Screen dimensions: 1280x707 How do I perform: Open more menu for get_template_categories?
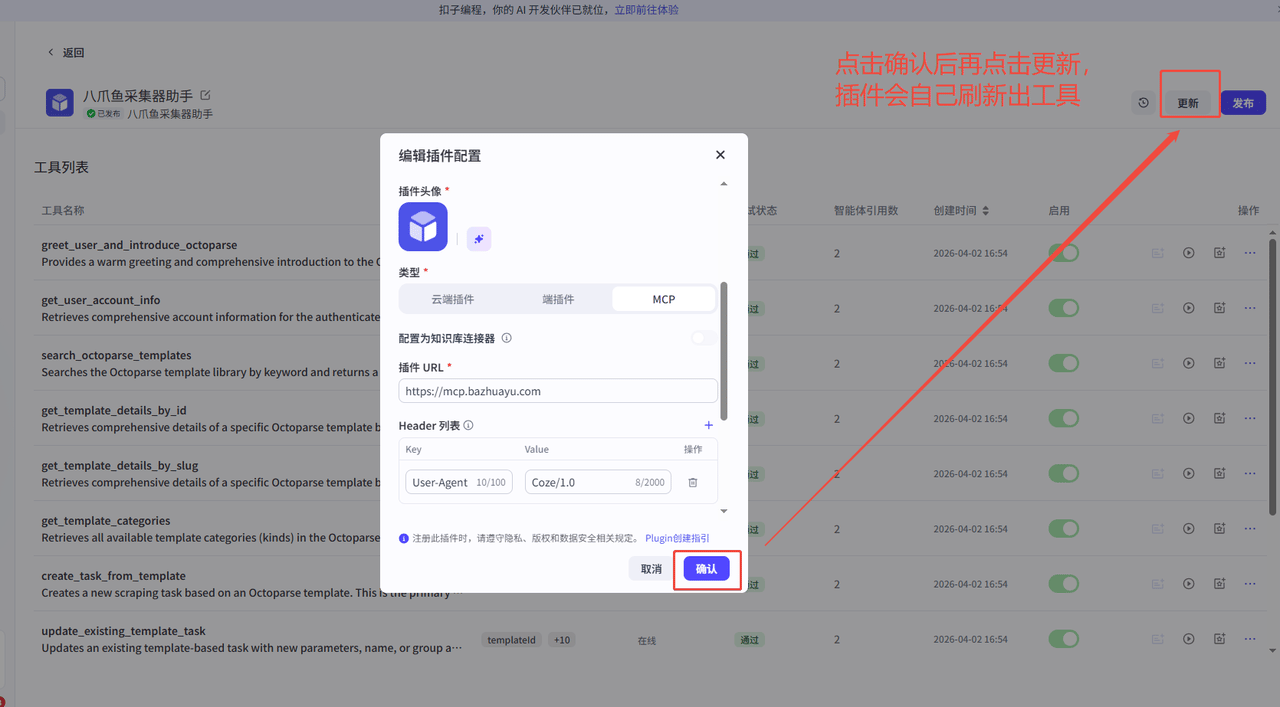[1250, 529]
